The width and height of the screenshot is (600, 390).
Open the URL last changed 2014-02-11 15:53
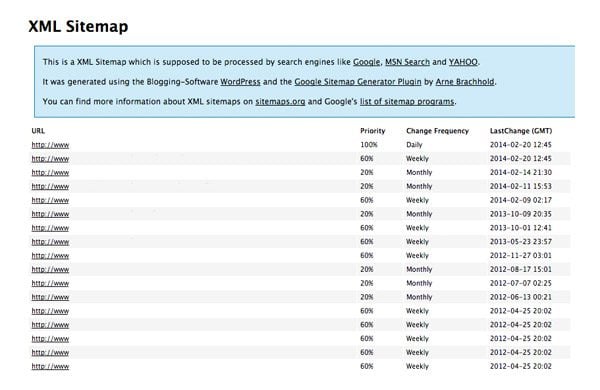[50, 186]
